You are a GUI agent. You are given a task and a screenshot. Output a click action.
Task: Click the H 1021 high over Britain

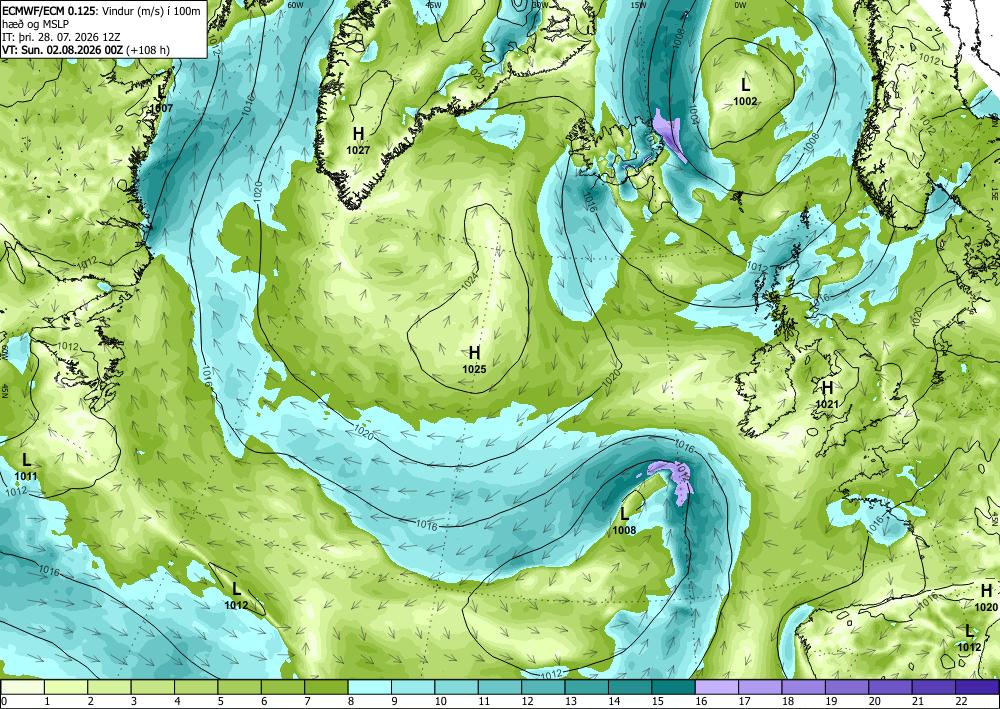[827, 395]
